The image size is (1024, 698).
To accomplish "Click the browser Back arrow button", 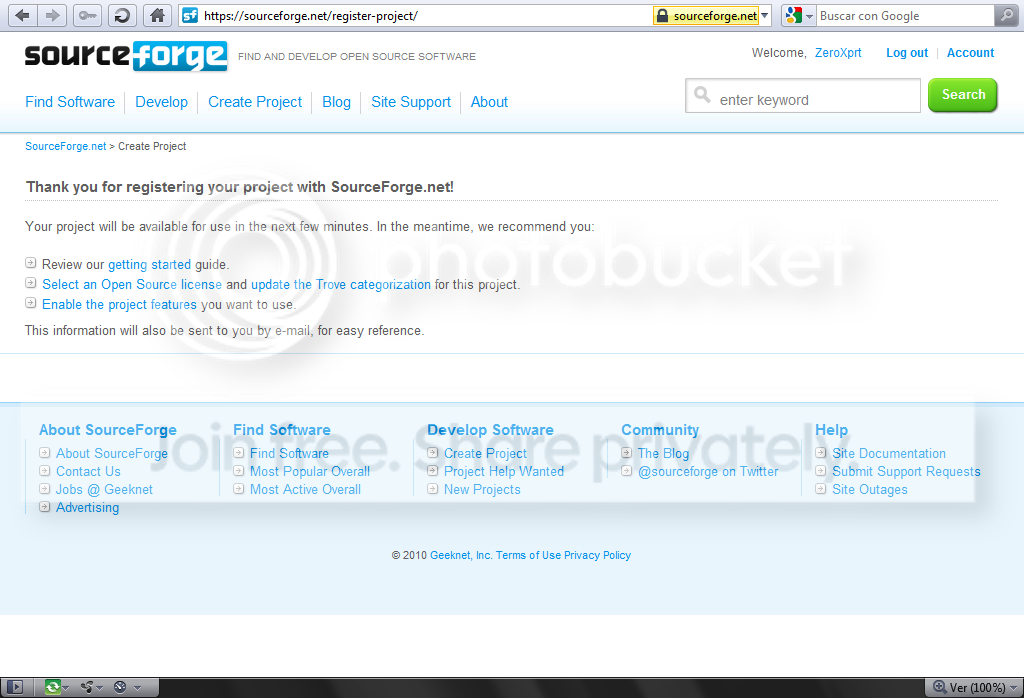I will pos(23,16).
